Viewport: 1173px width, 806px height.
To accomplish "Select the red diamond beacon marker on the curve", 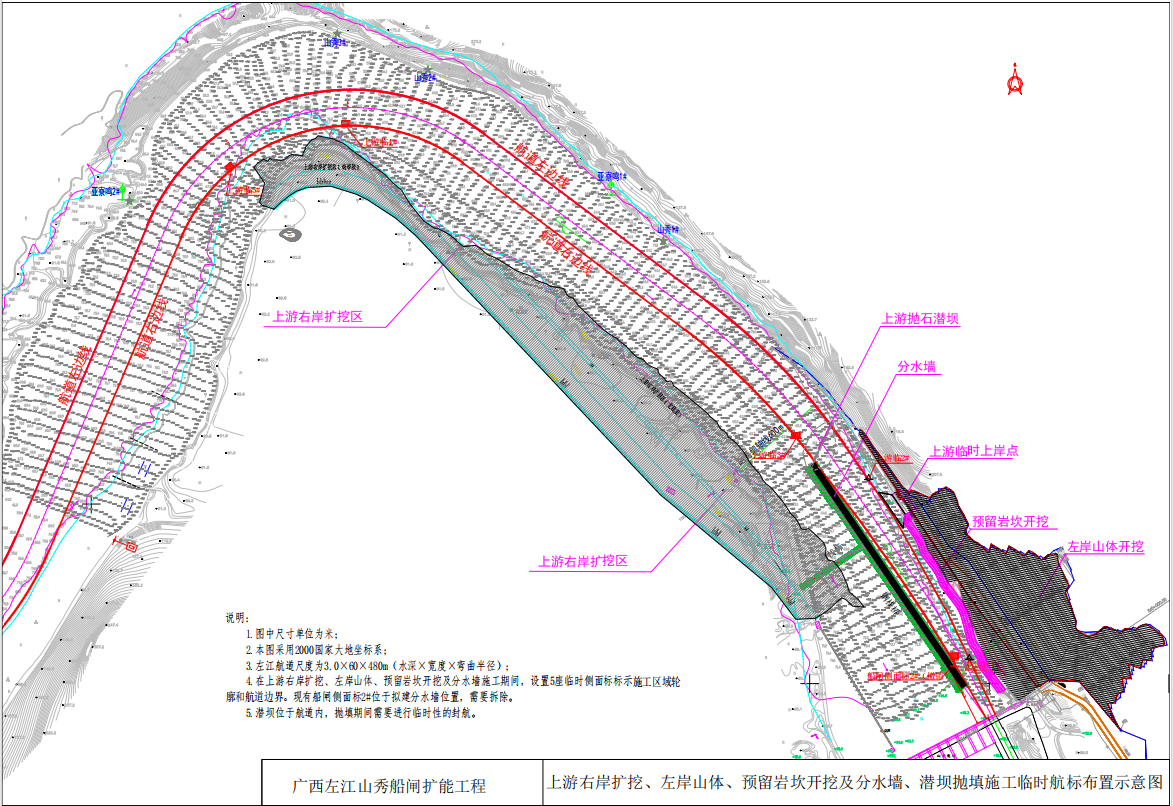I will (x=230, y=167).
